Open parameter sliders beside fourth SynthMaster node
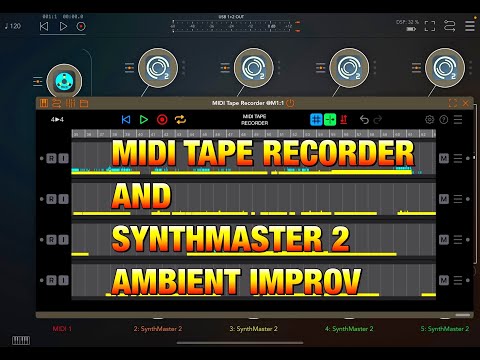480x360 pixels. pyautogui.click(x=416, y=68)
